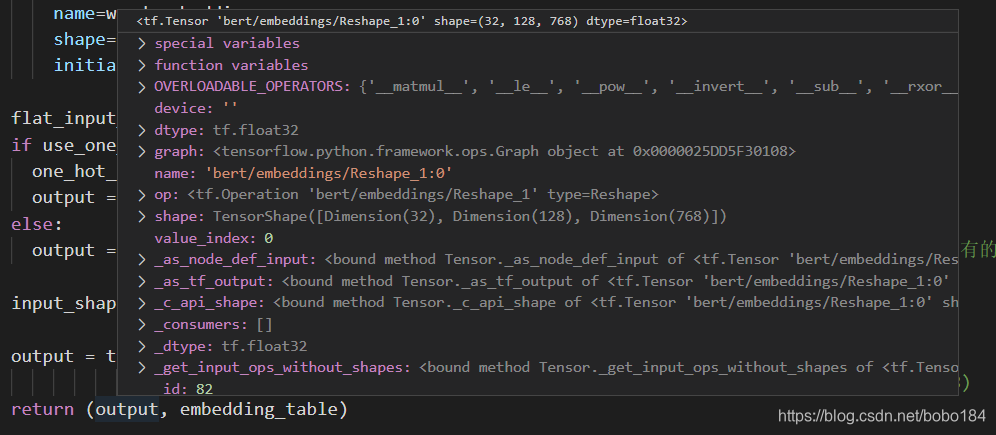Click 'embedding_table' in the return statement

click(x=259, y=410)
